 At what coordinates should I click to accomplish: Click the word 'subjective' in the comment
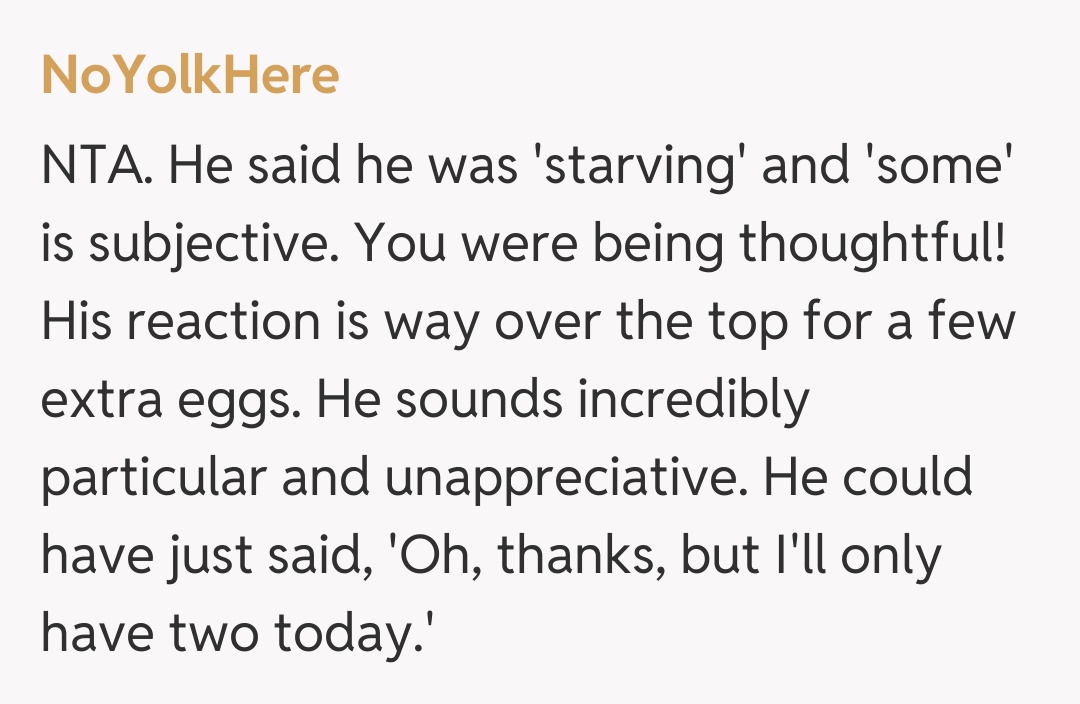point(204,244)
